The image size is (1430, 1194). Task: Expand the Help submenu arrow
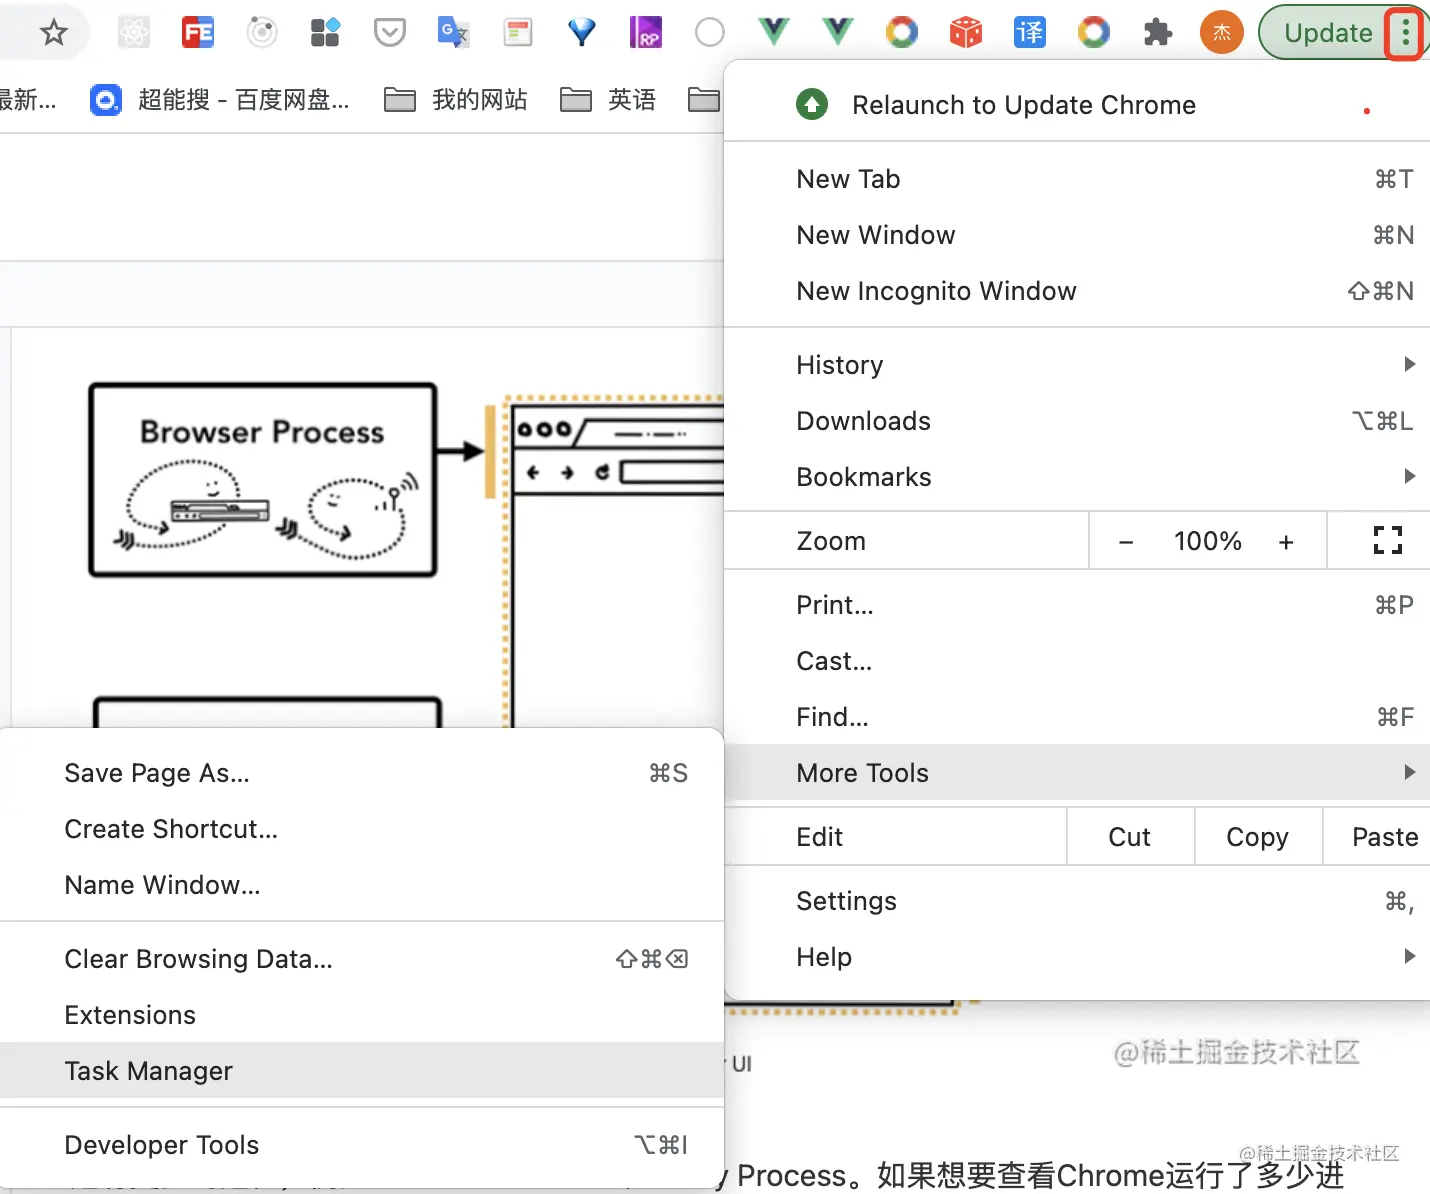pyautogui.click(x=1409, y=956)
